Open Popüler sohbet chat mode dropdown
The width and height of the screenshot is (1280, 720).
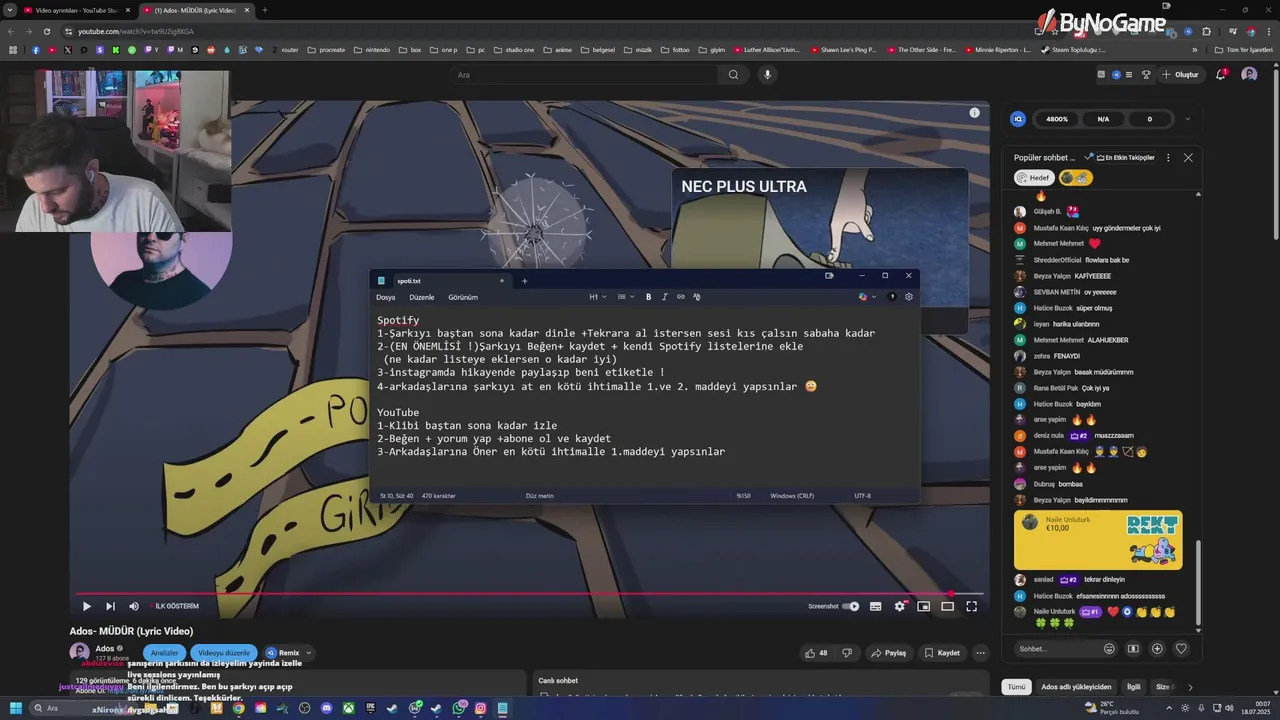(x=1050, y=158)
